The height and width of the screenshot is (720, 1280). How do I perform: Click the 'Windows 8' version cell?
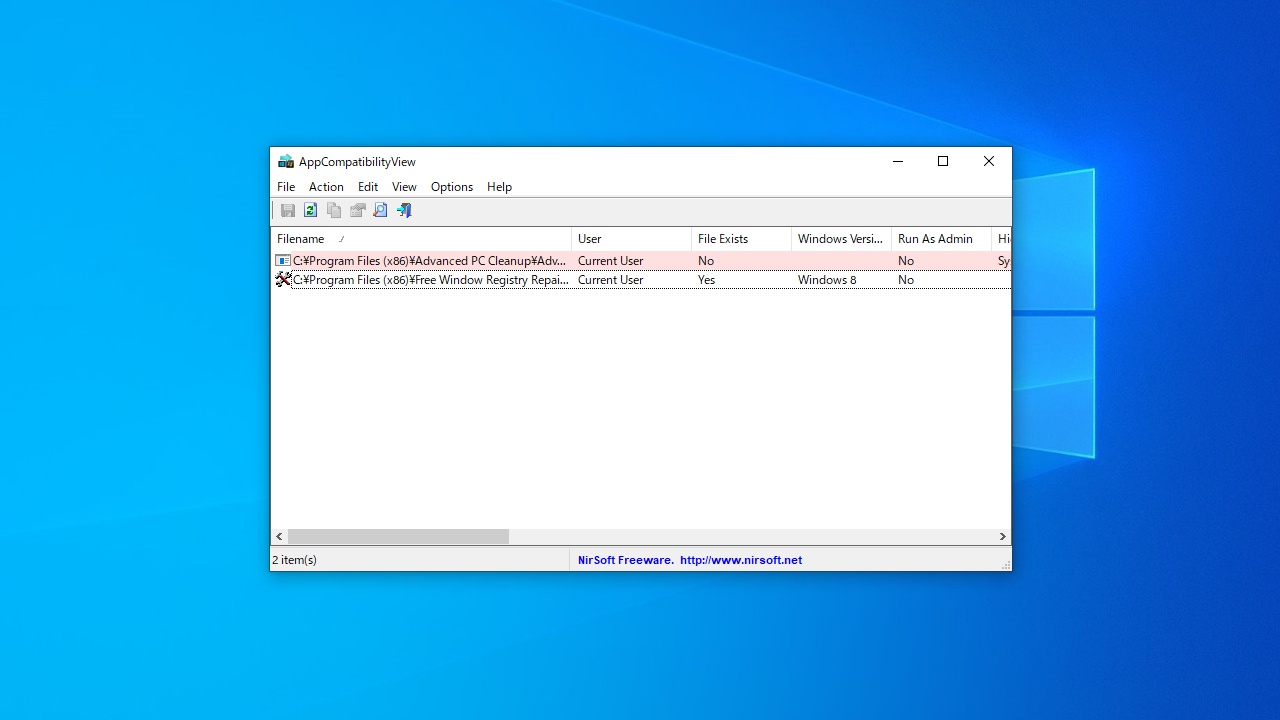click(827, 280)
